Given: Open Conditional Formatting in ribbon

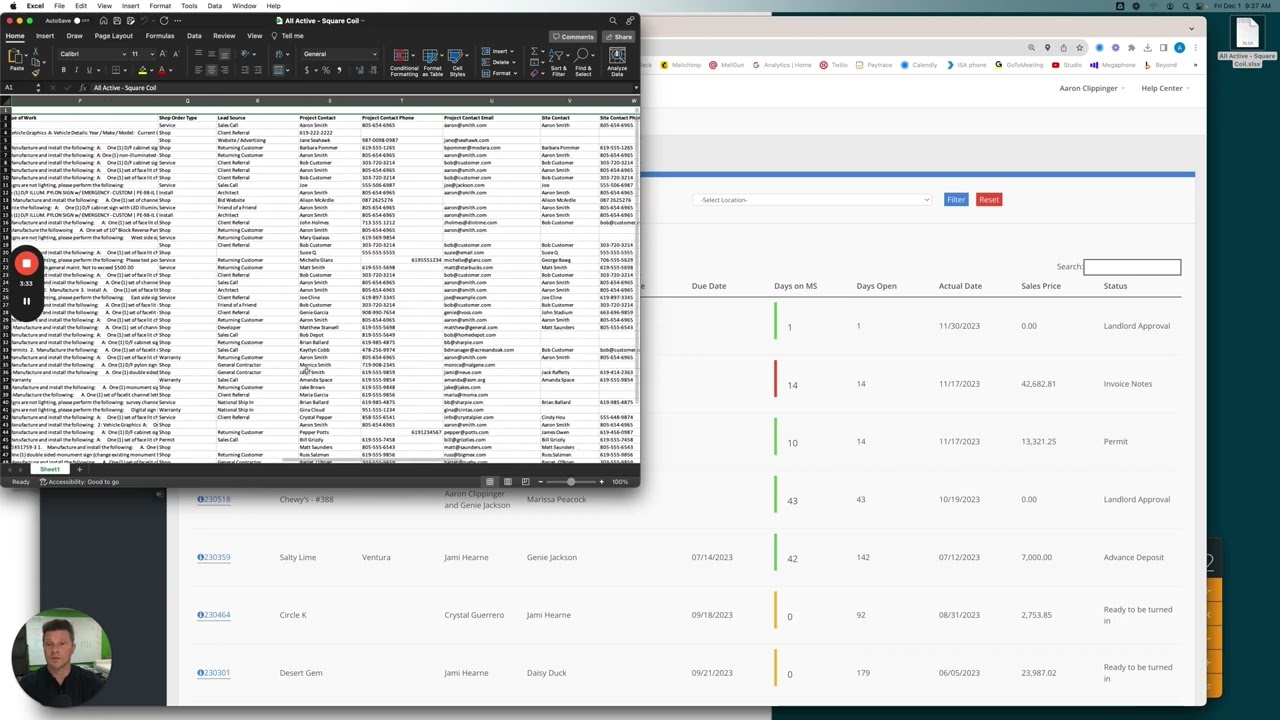Looking at the screenshot, I should tap(404, 62).
